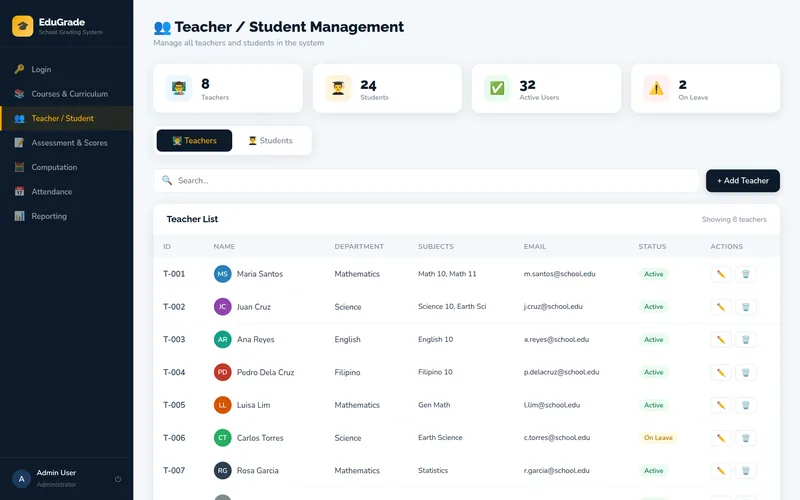Click the T-006 ID cell
This screenshot has height=500, width=800.
[174, 438]
